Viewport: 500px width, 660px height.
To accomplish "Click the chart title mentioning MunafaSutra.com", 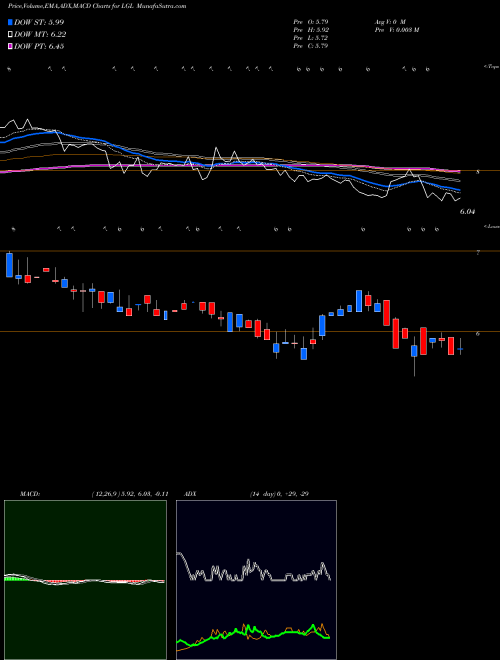I will (x=97, y=6).
